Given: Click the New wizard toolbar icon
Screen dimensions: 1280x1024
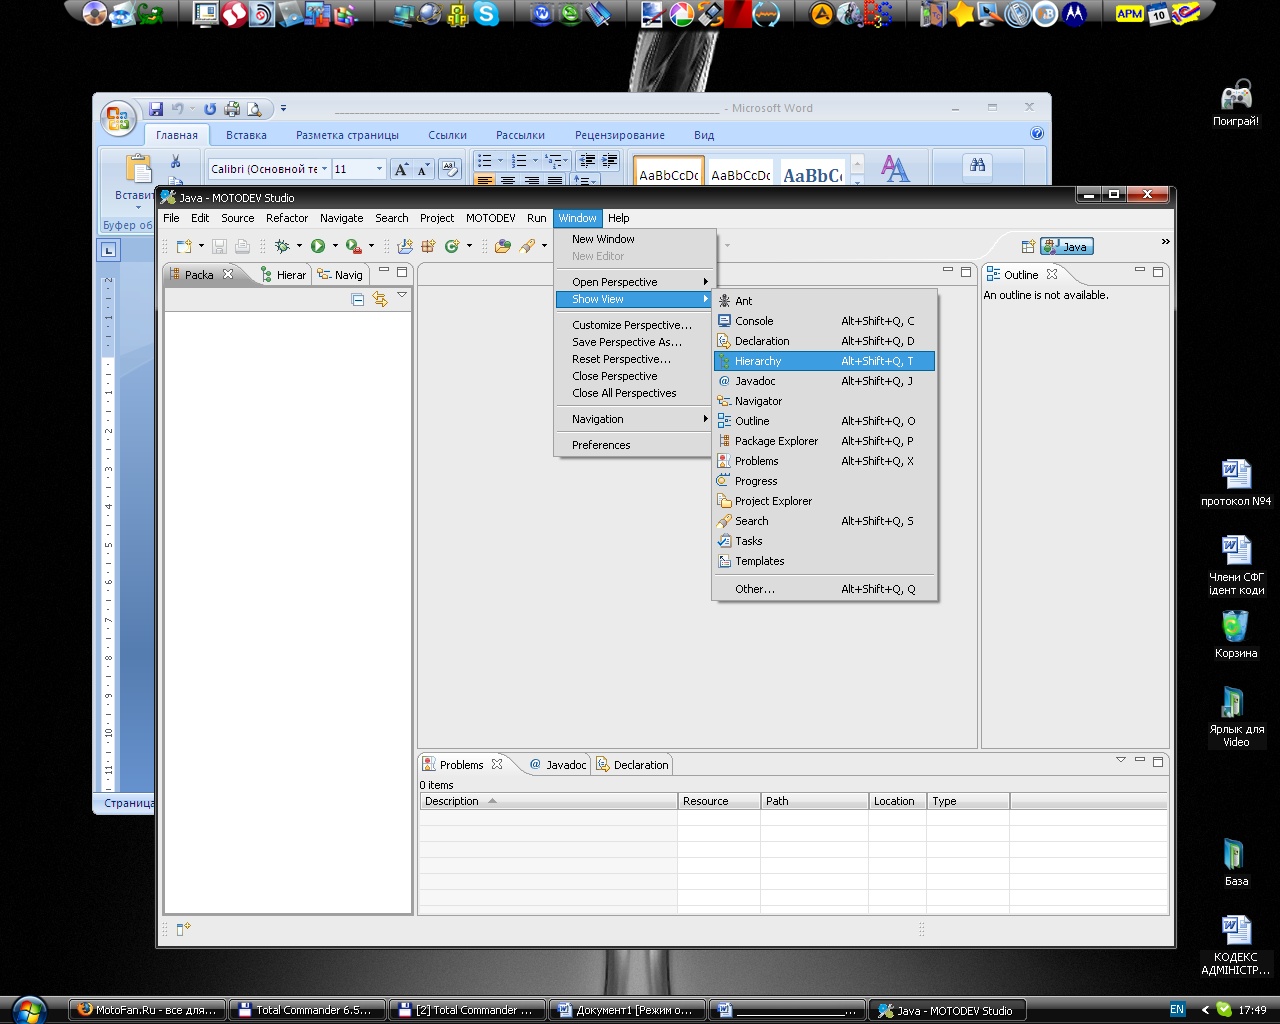Looking at the screenshot, I should point(184,246).
